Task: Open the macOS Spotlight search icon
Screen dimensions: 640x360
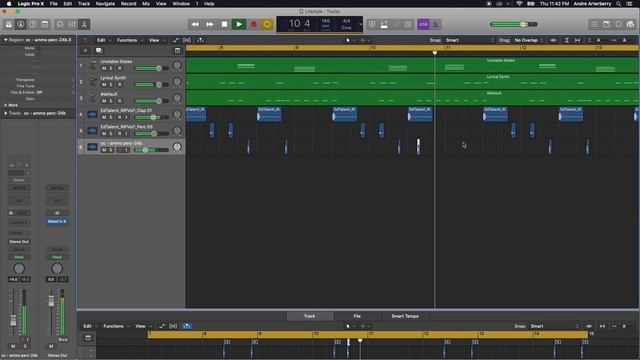Action: pos(618,4)
